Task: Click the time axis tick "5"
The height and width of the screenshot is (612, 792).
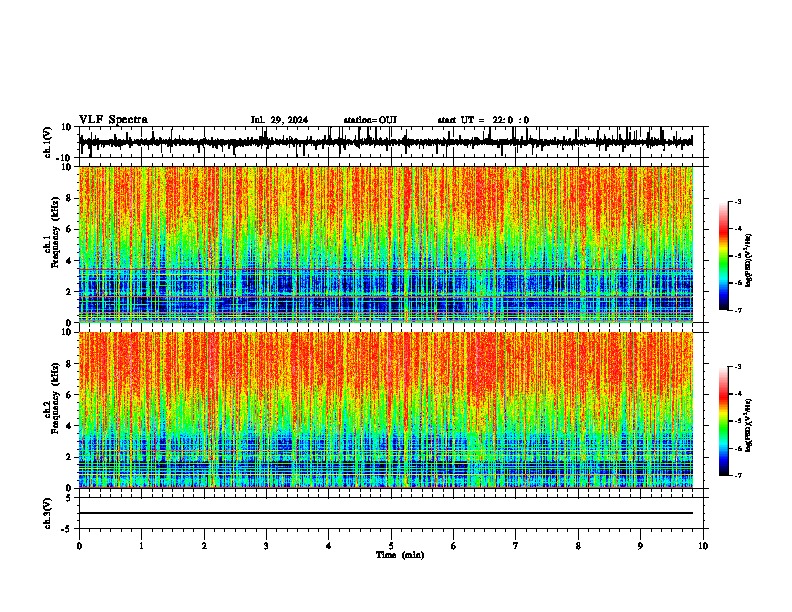Action: coord(391,546)
